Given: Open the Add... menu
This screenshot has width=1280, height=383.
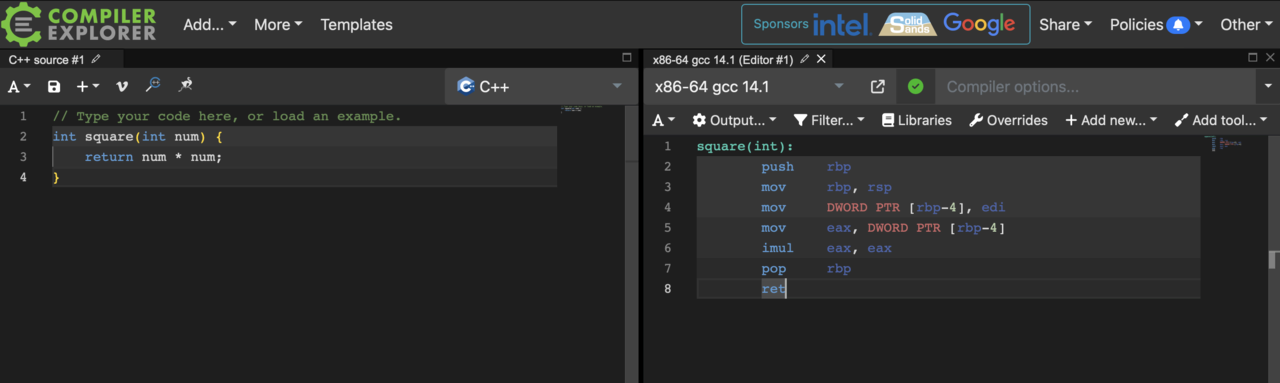Looking at the screenshot, I should 210,24.
